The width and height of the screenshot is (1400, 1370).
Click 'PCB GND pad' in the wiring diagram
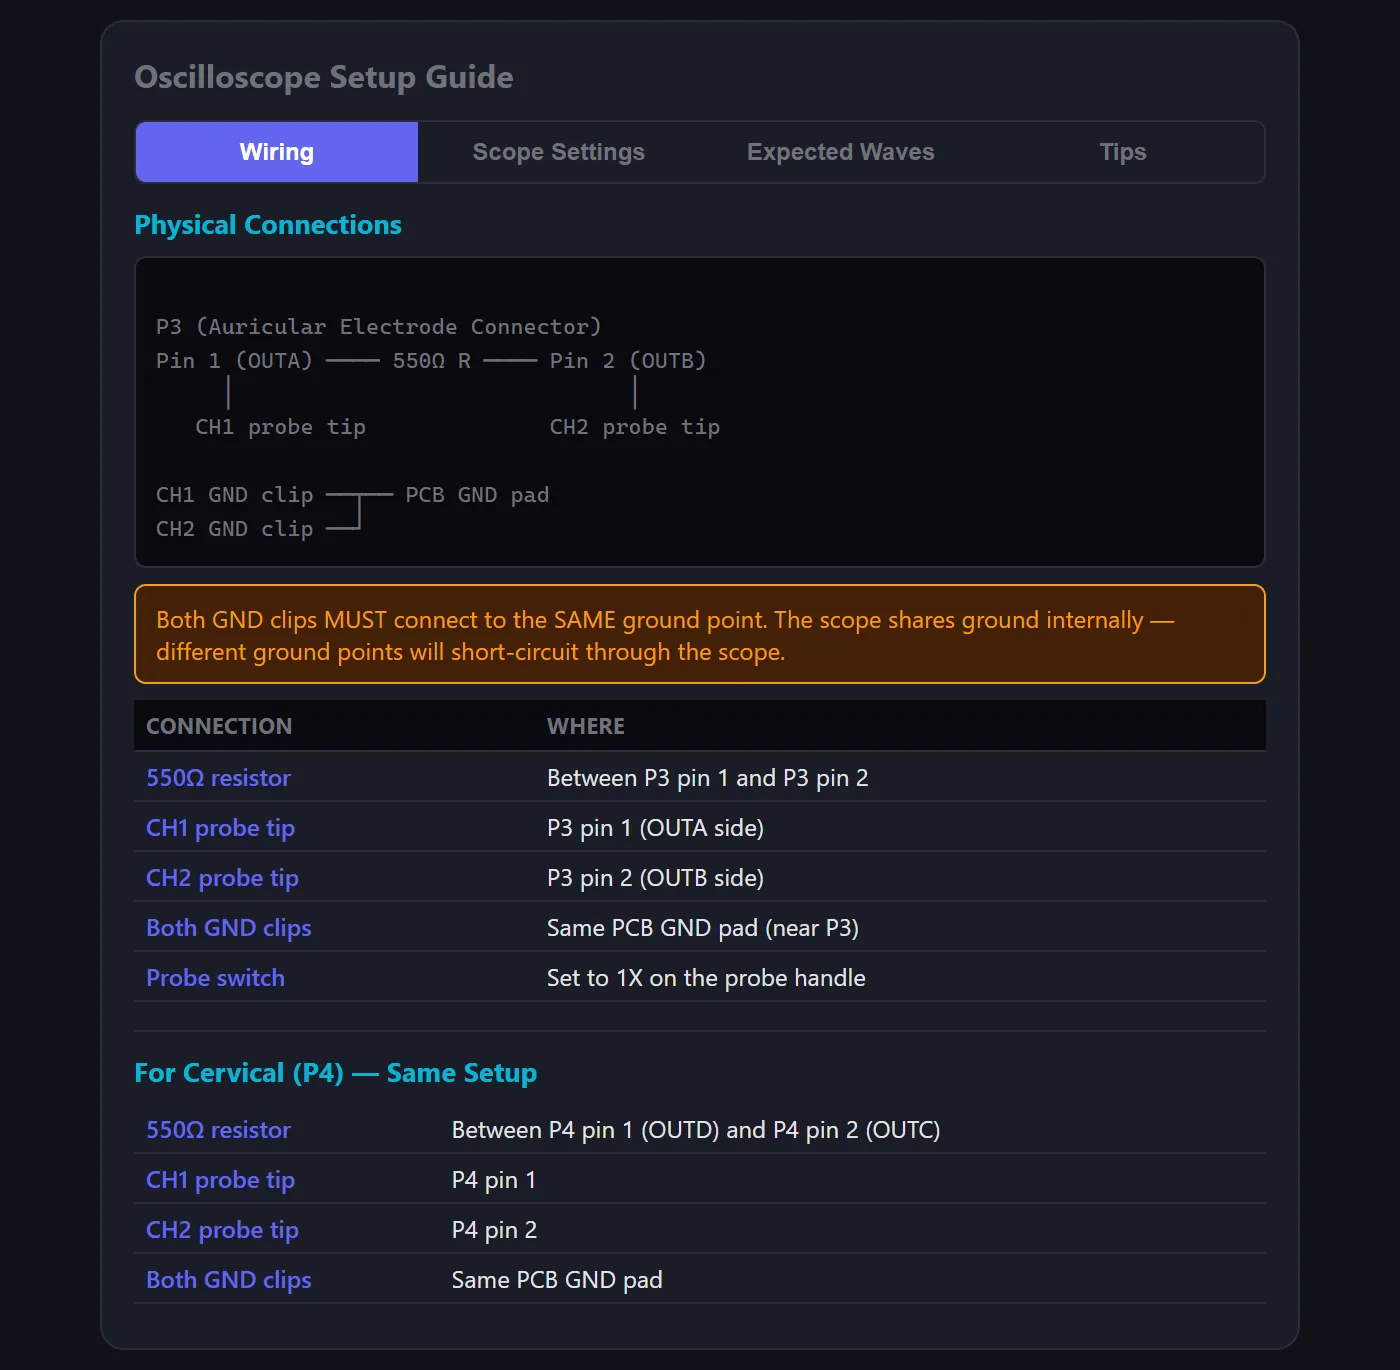(477, 495)
